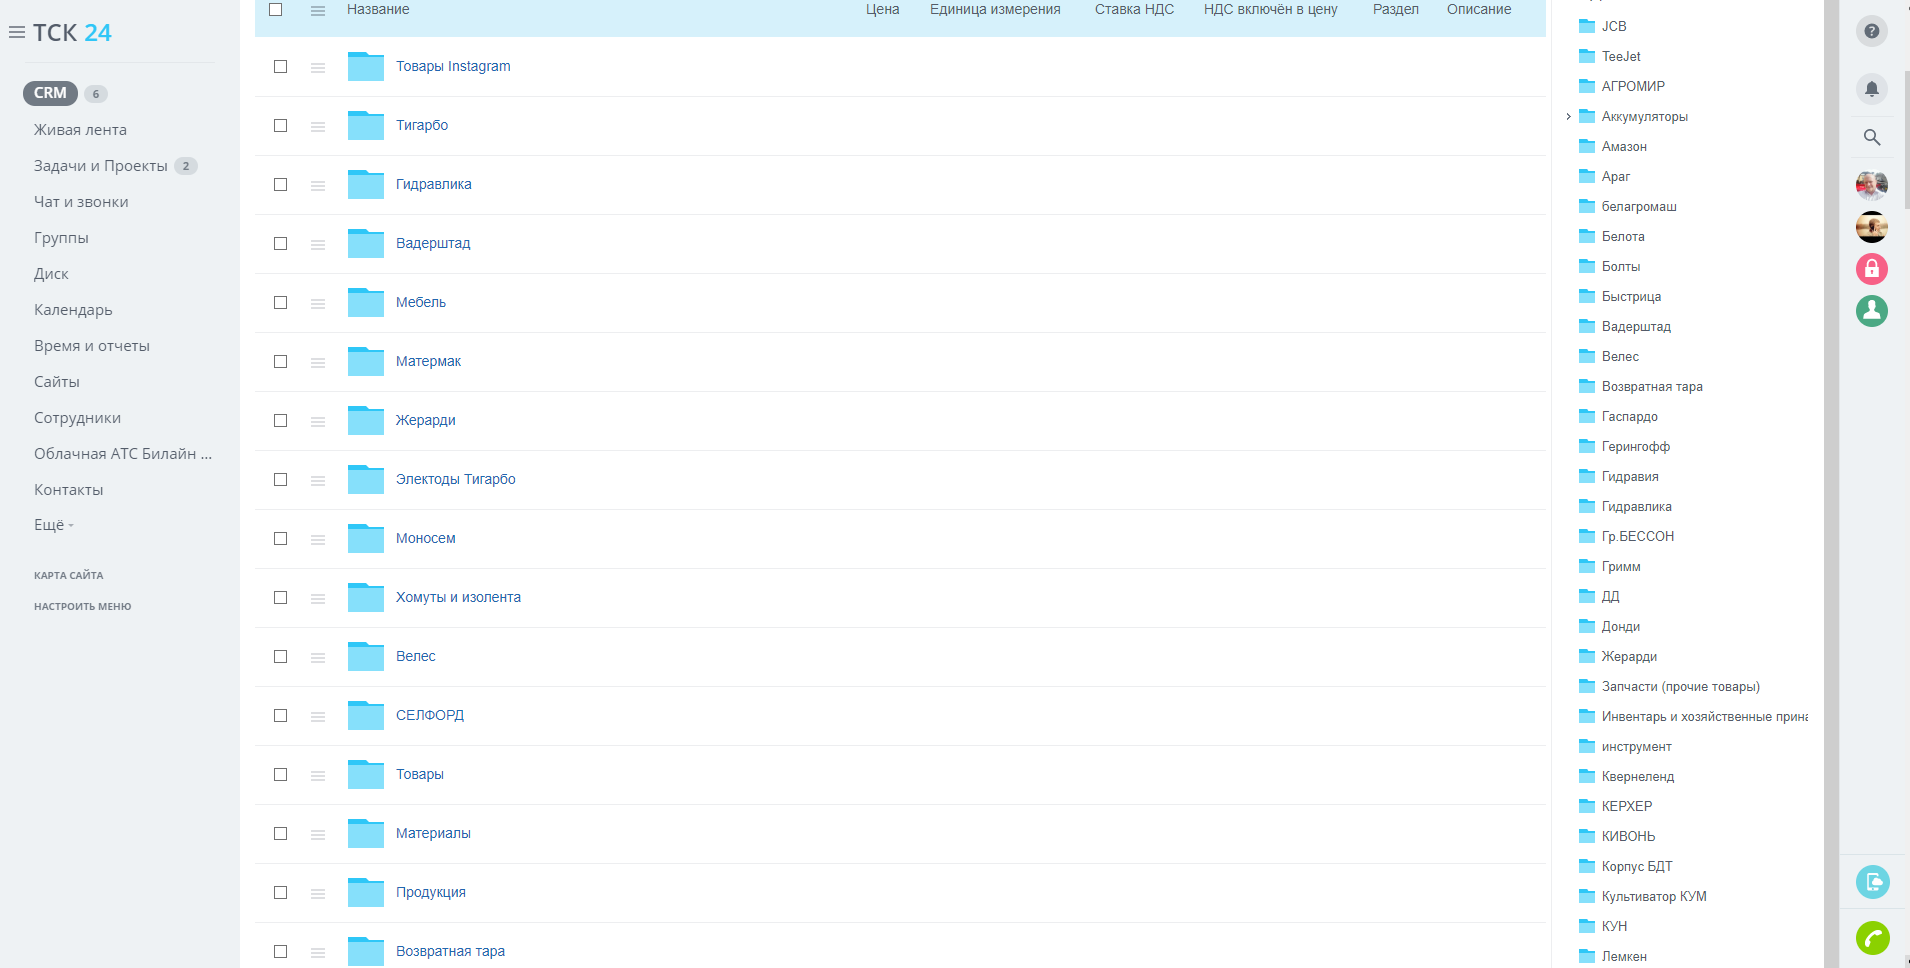Screen dimensions: 1910x968
Task: Toggle the select-all checkbox in header
Action: 276,10
